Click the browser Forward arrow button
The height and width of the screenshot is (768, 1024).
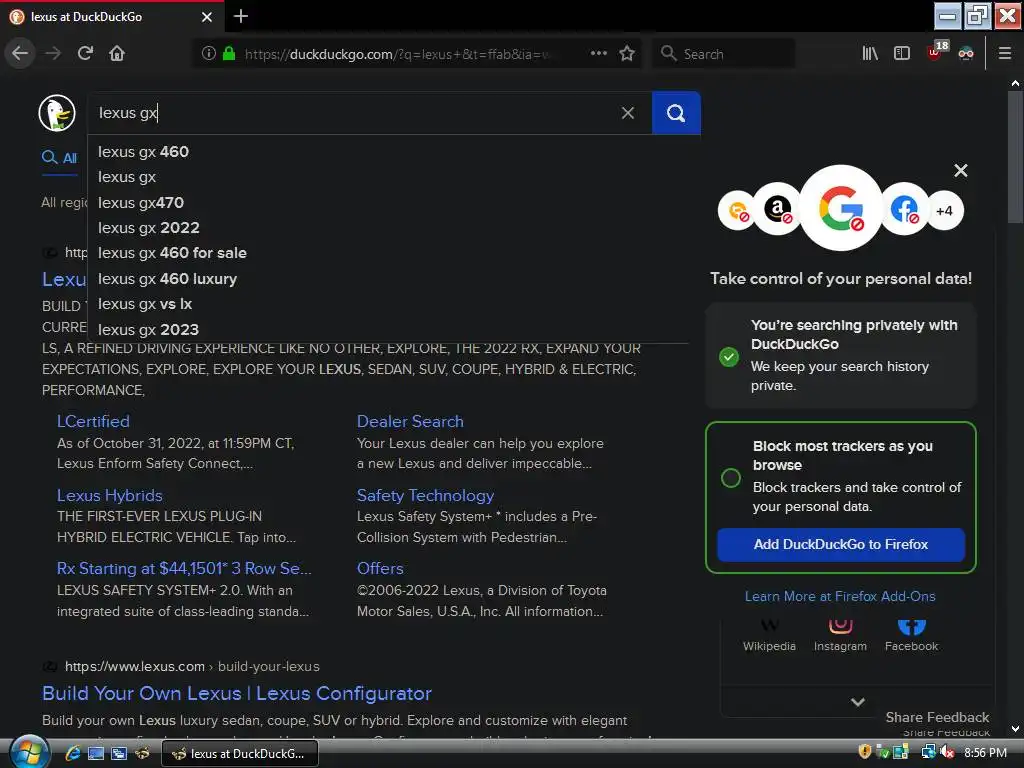[53, 53]
